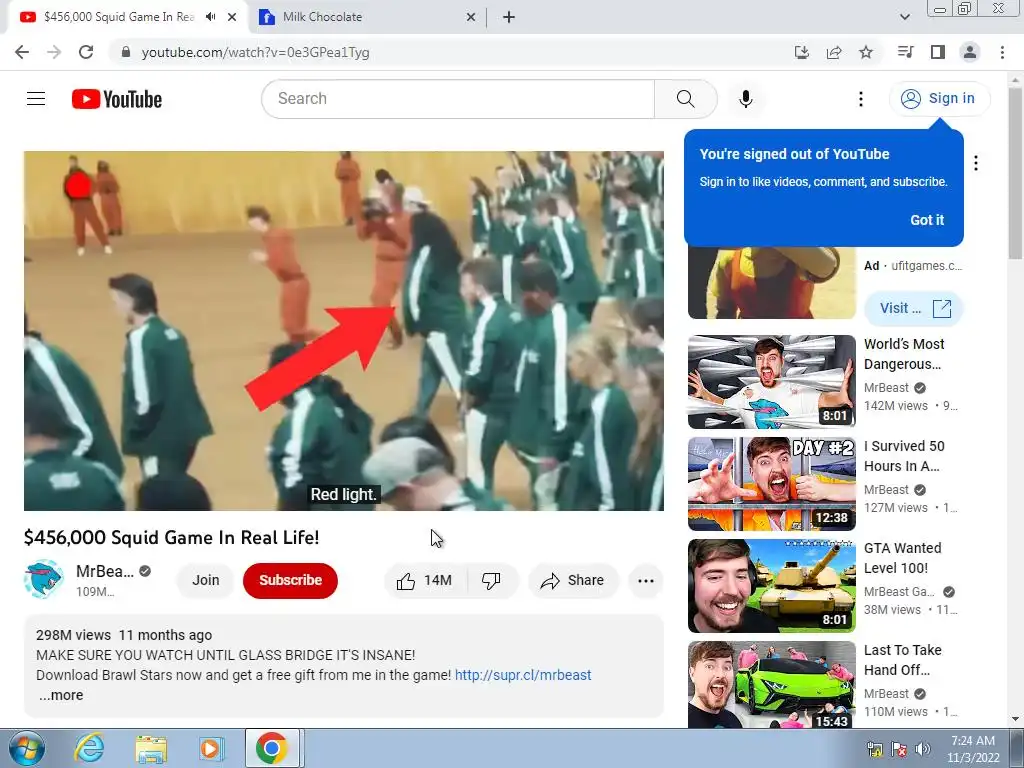This screenshot has width=1024, height=768.
Task: Open the Windows Start menu
Action: tap(27, 748)
